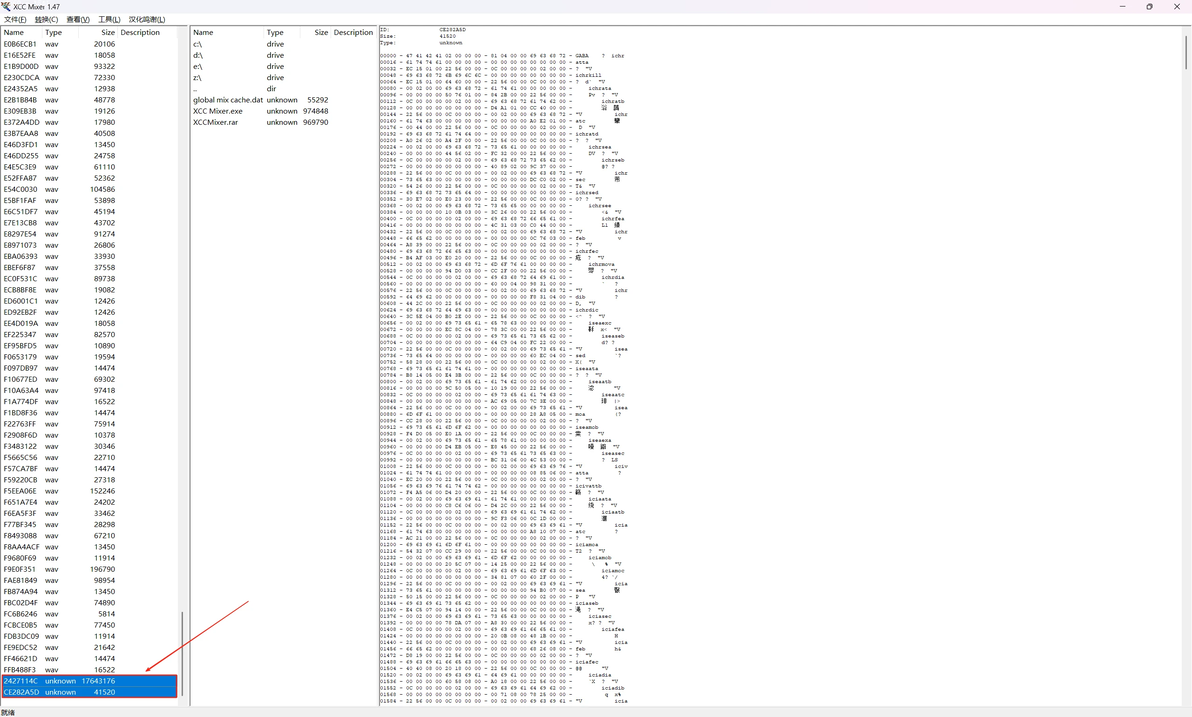This screenshot has height=717, width=1192.
Task: Select XCCMixer.rar file
Action: (x=261, y=122)
